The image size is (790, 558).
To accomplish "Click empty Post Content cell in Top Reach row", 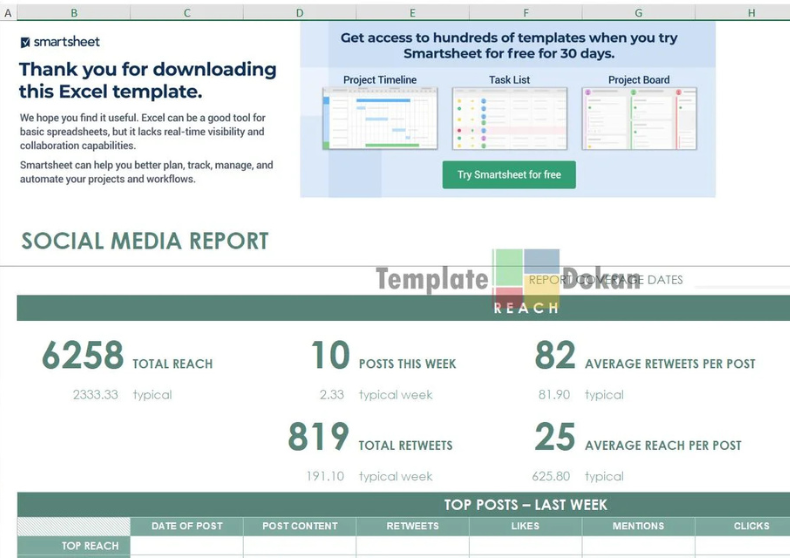I will tap(300, 546).
